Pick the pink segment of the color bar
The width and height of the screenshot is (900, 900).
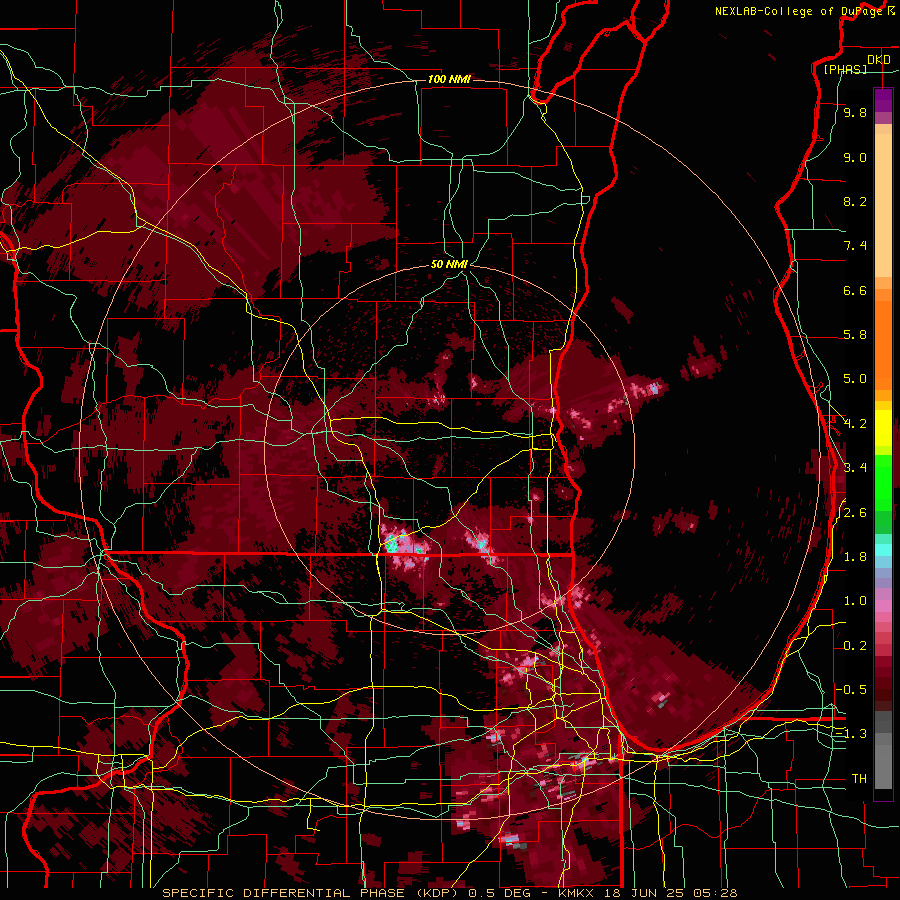pyautogui.click(x=883, y=605)
